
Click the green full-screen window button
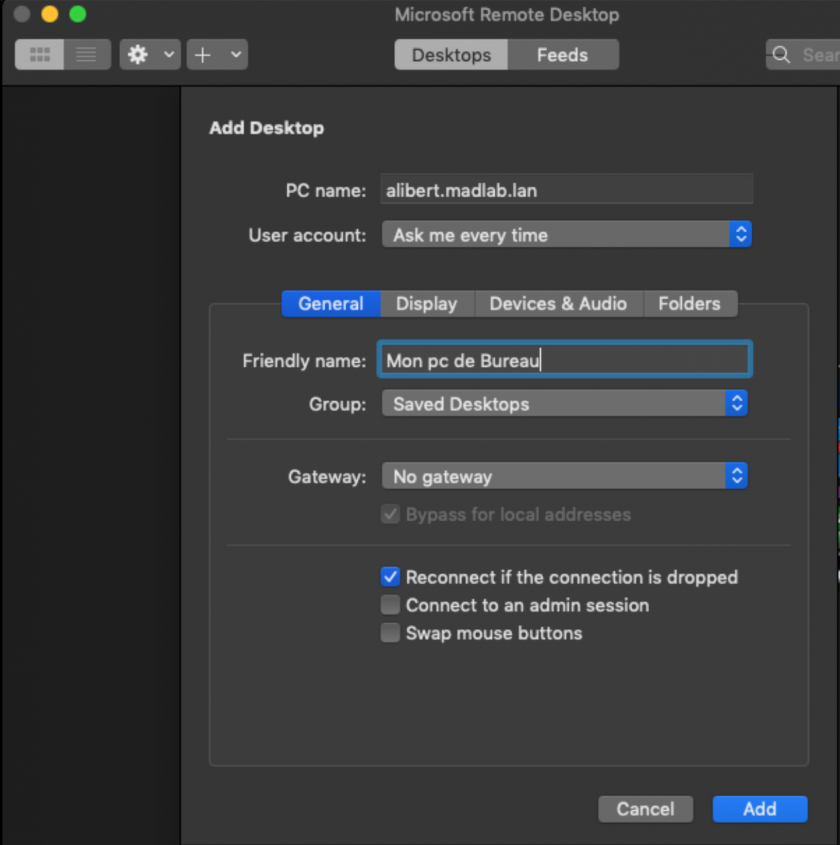(x=78, y=14)
